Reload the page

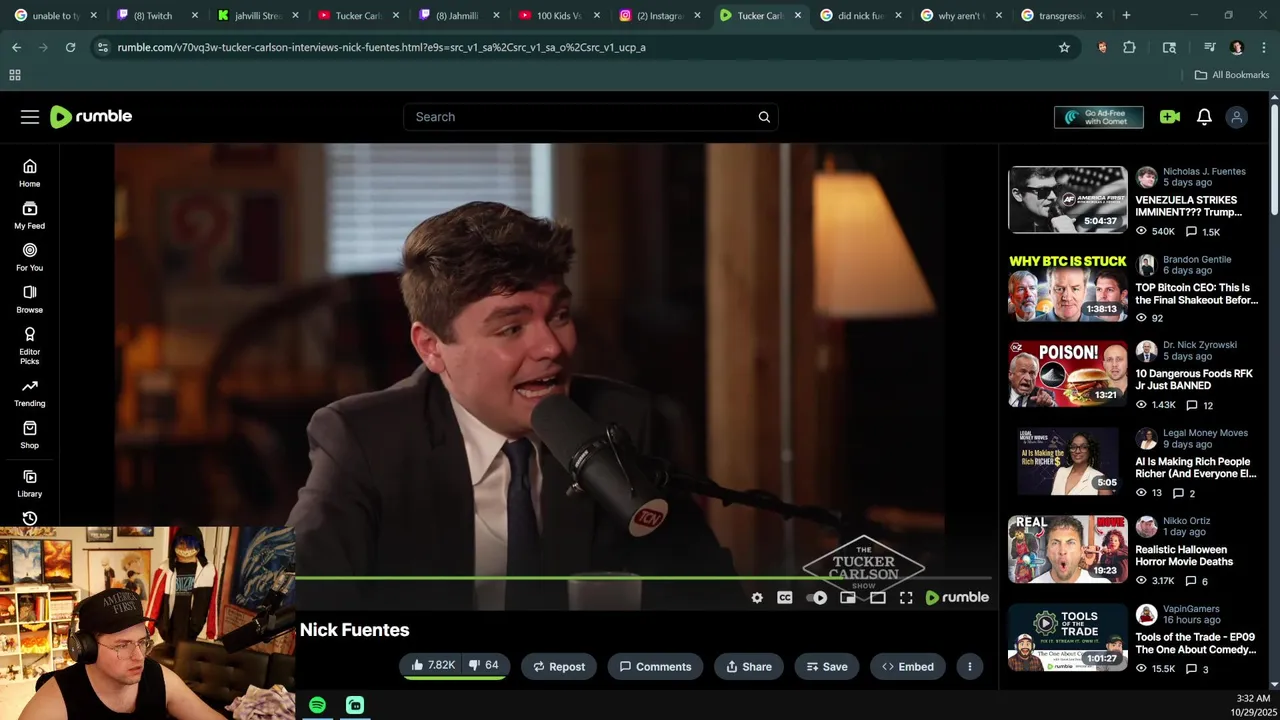point(70,47)
